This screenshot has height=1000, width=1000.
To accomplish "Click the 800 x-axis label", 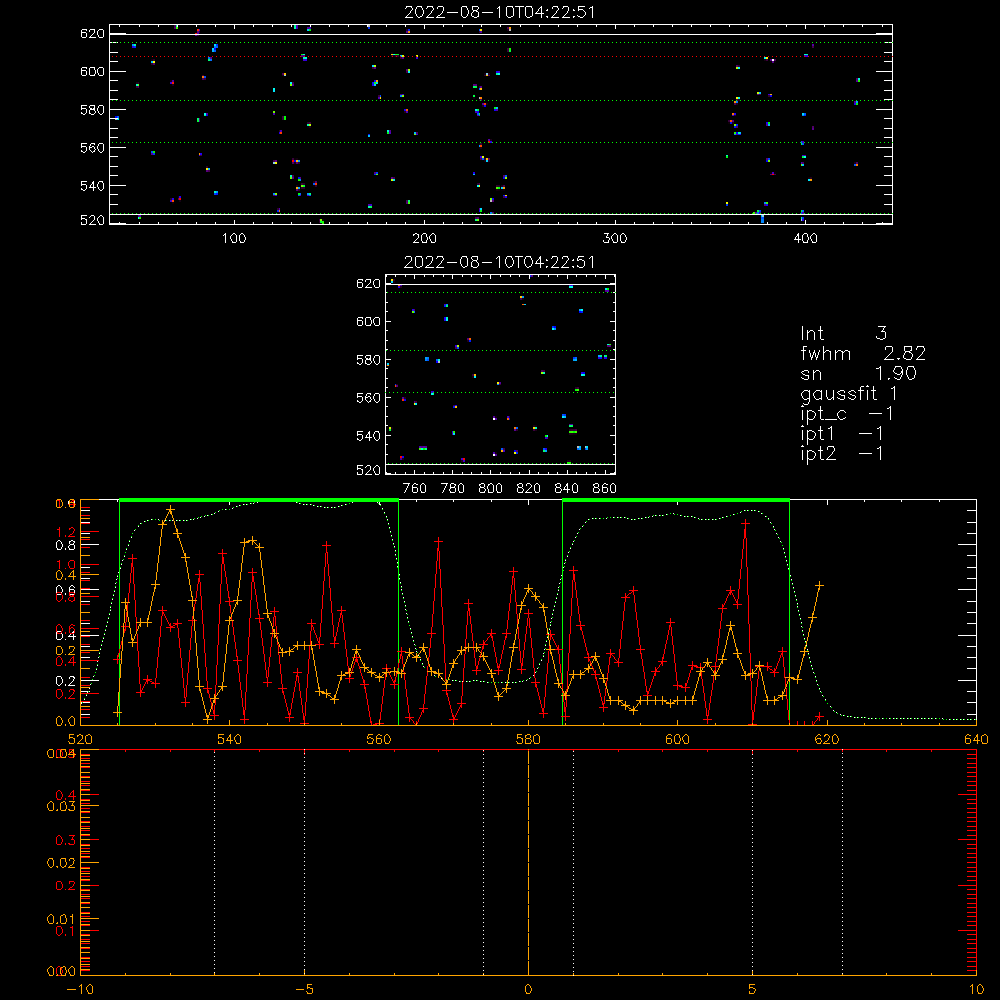I will click(x=490, y=489).
